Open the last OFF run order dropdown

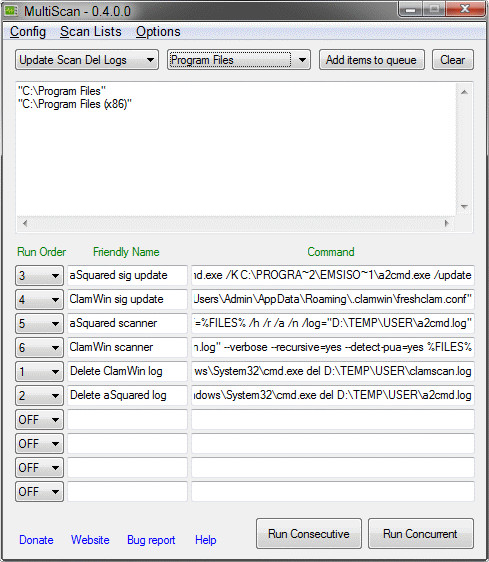click(x=39, y=492)
